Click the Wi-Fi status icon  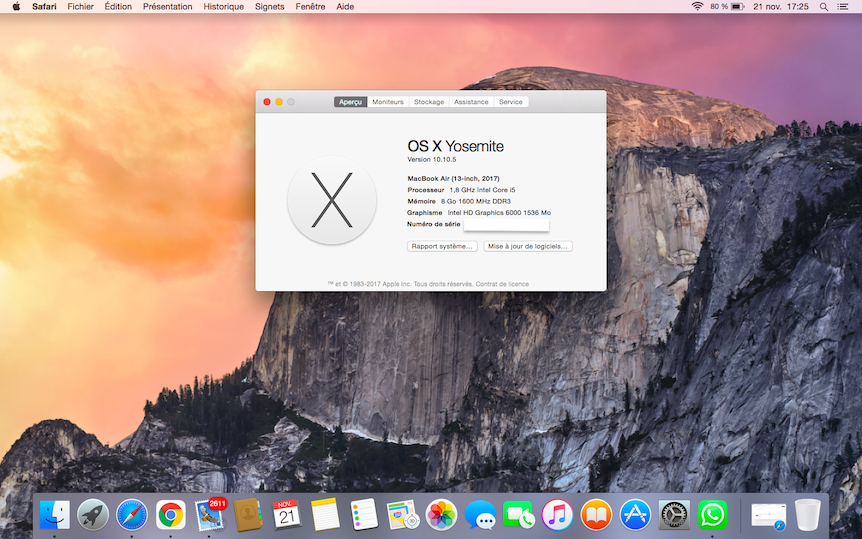click(697, 7)
